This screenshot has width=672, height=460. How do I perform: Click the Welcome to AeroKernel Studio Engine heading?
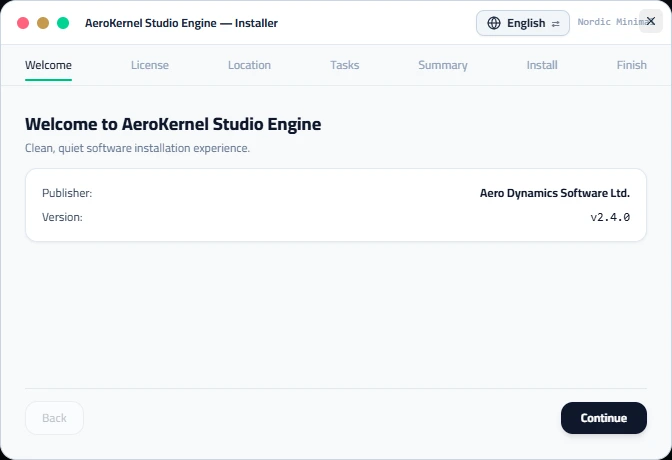pyautogui.click(x=173, y=124)
